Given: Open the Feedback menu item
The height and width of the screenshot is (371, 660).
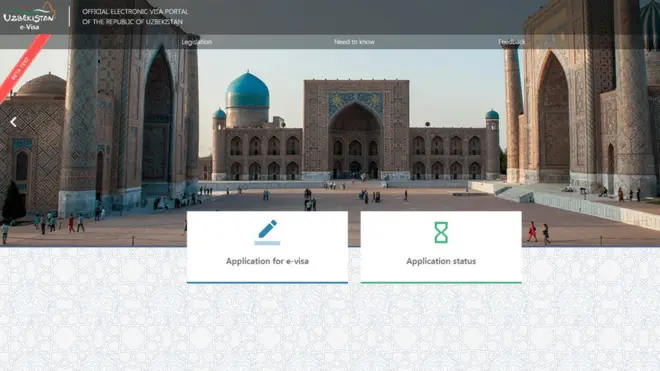Looking at the screenshot, I should coord(511,42).
